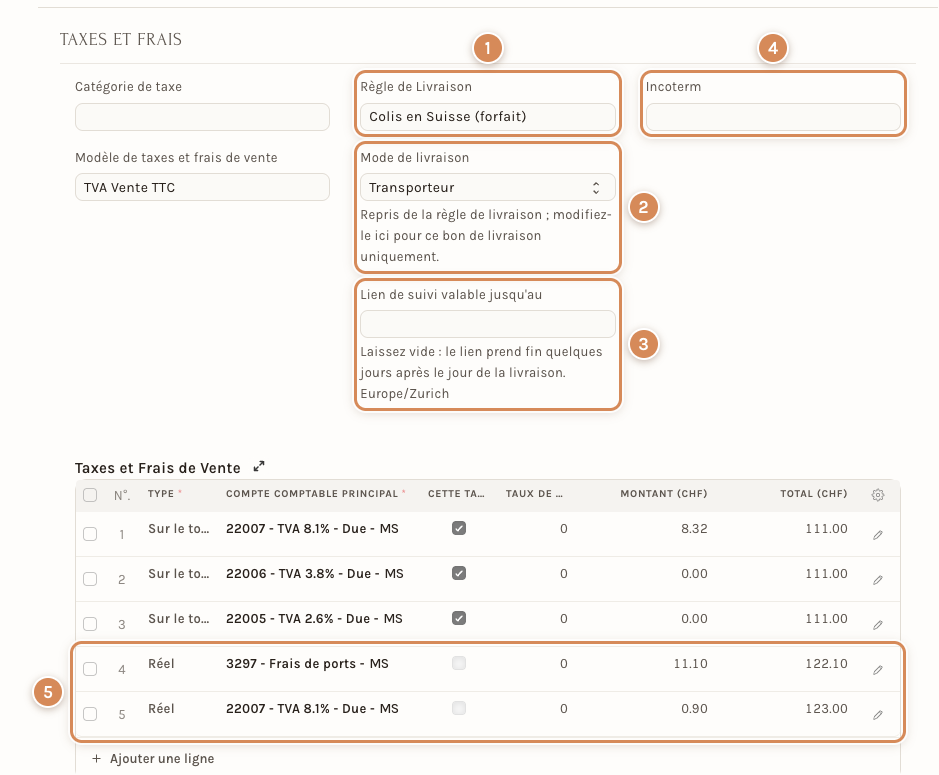Click the Montant (CHF) column header
939x775 pixels.
click(664, 494)
